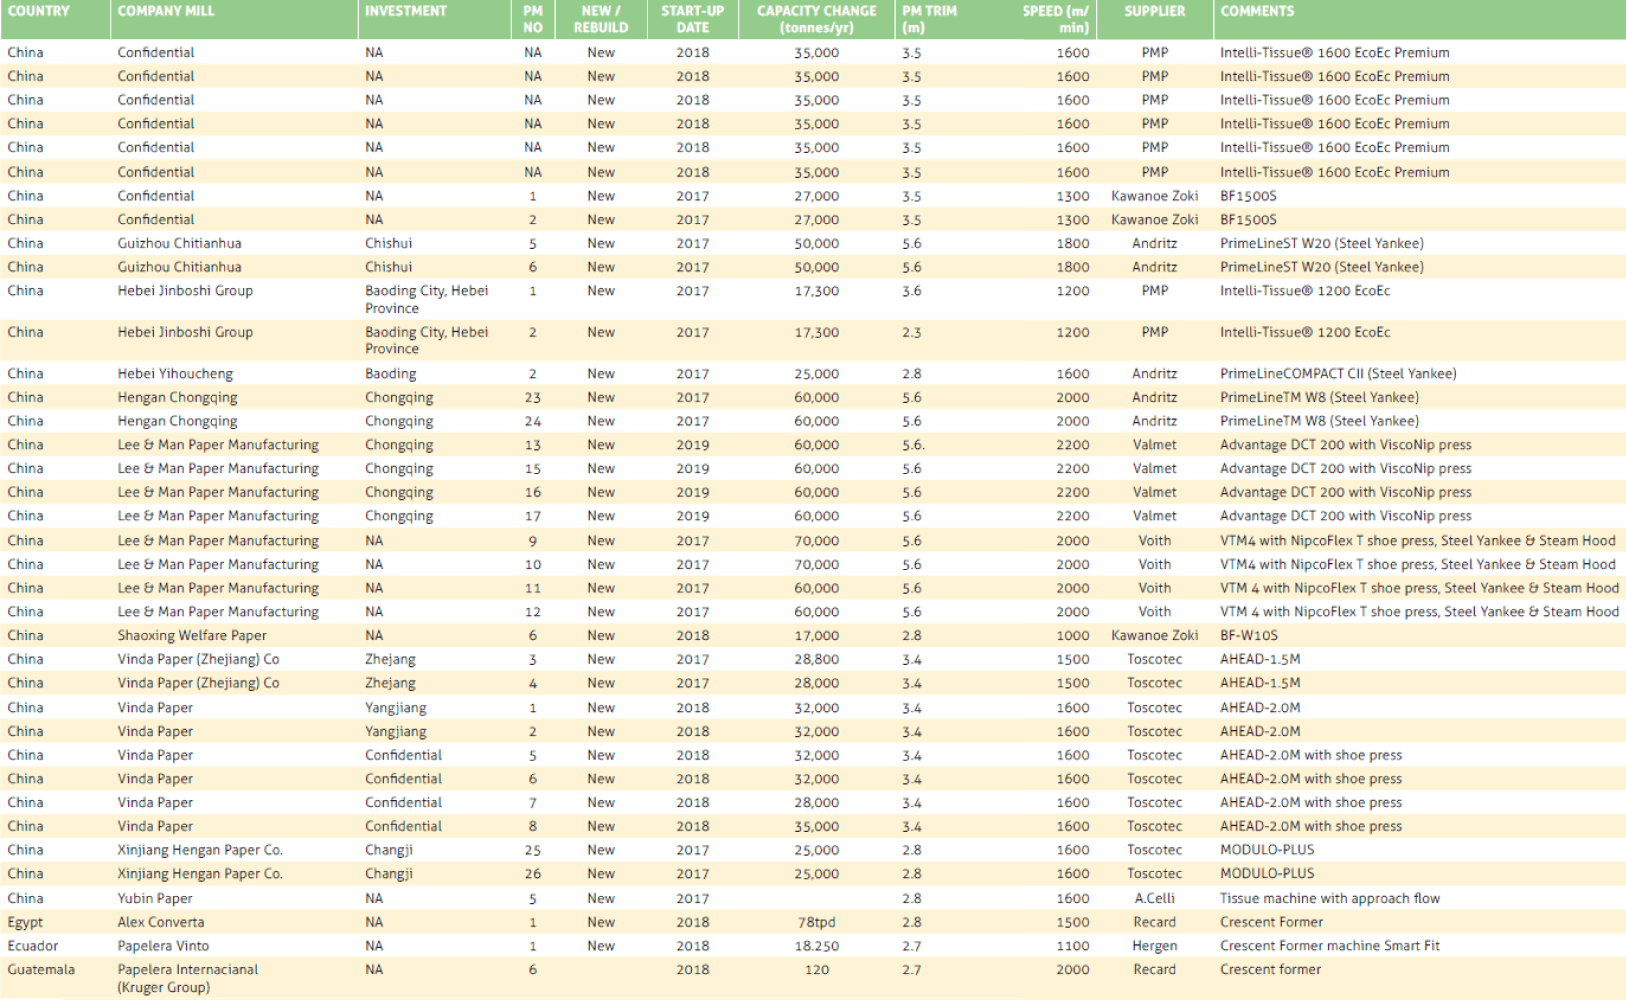Viewport: 1626px width, 1000px height.
Task: Select Lee & Man Paper Manufacturing PM 9 row
Action: (218, 541)
